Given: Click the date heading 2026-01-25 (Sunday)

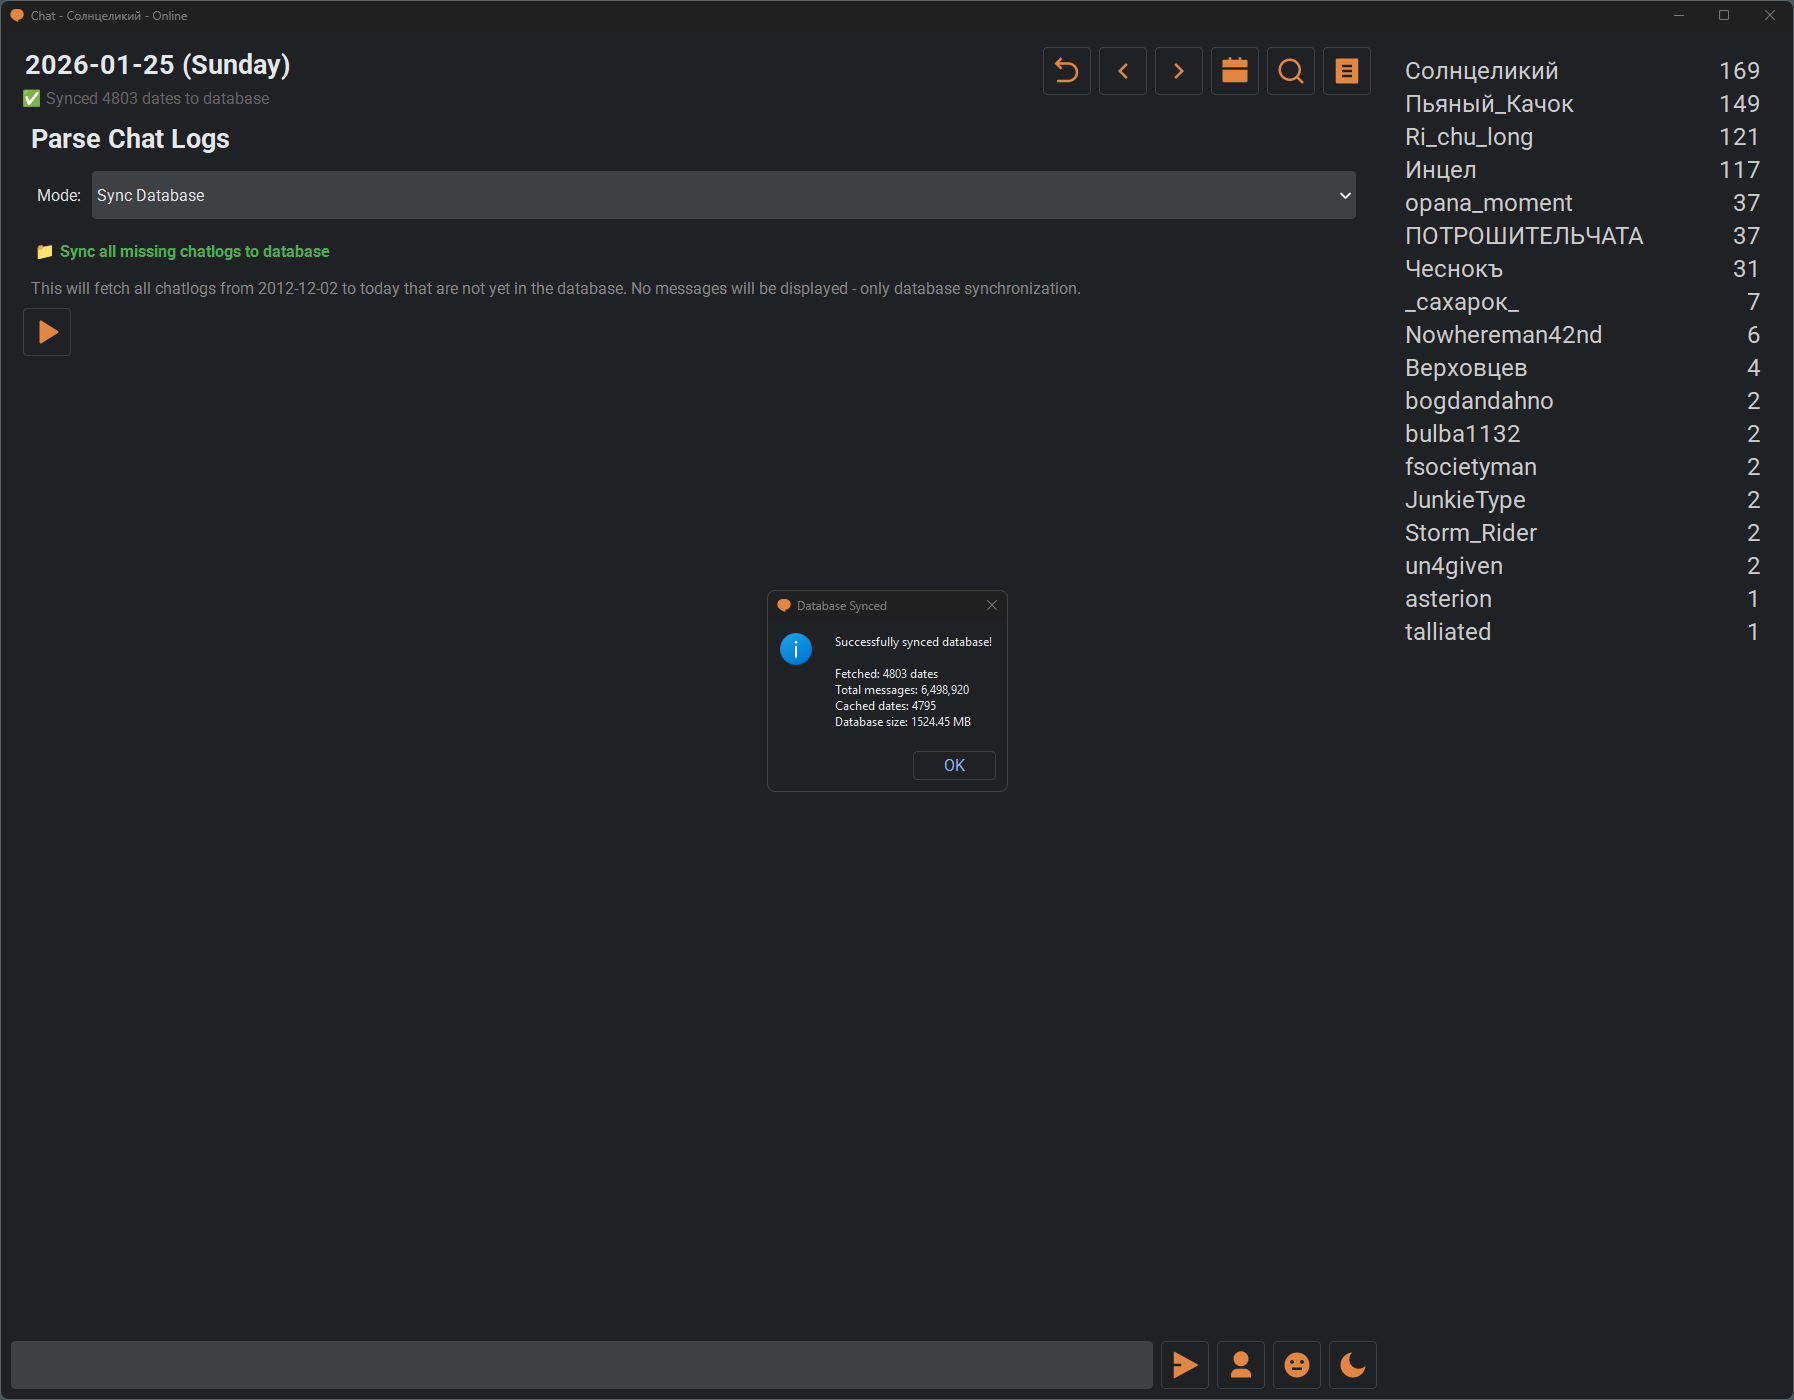Looking at the screenshot, I should tap(157, 65).
